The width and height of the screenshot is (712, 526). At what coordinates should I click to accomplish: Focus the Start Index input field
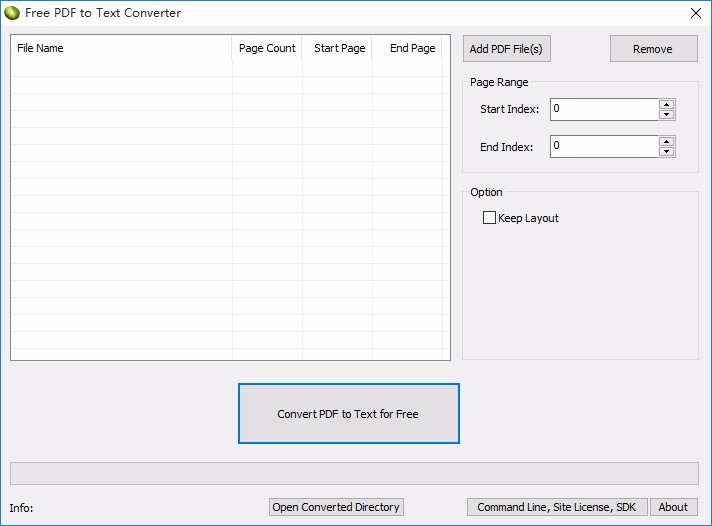click(x=604, y=109)
